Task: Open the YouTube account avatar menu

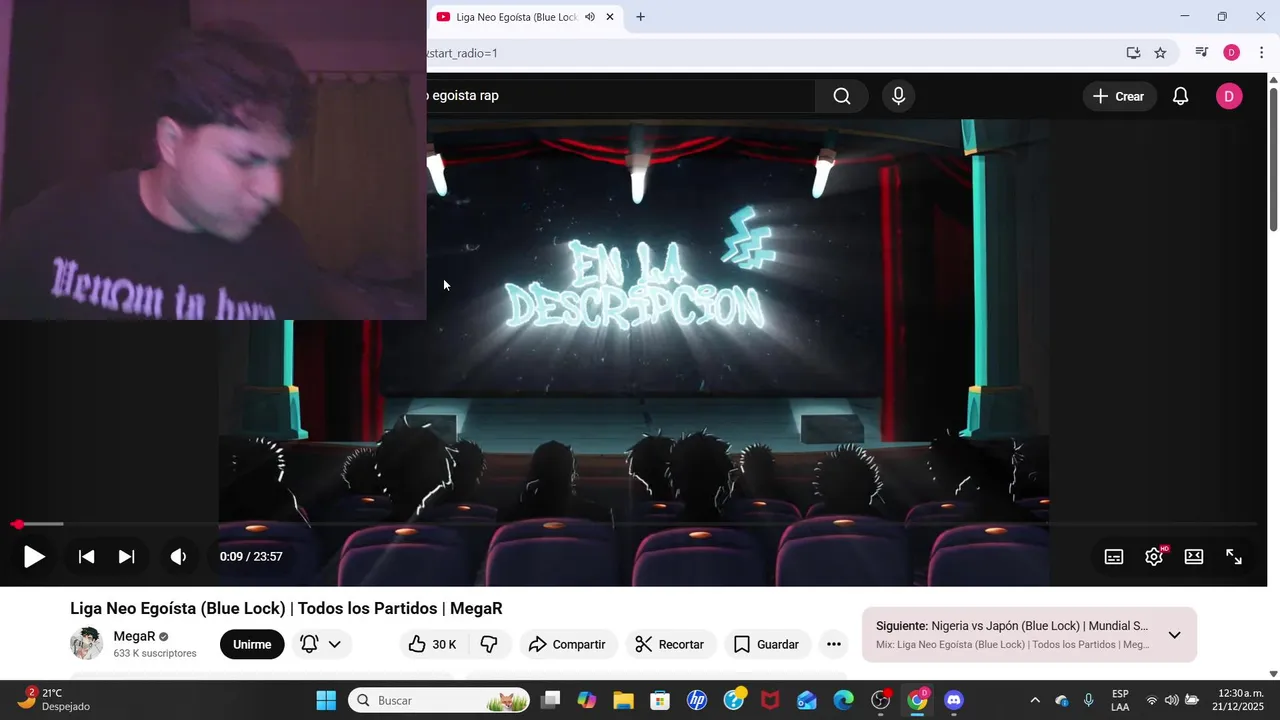Action: [x=1229, y=96]
